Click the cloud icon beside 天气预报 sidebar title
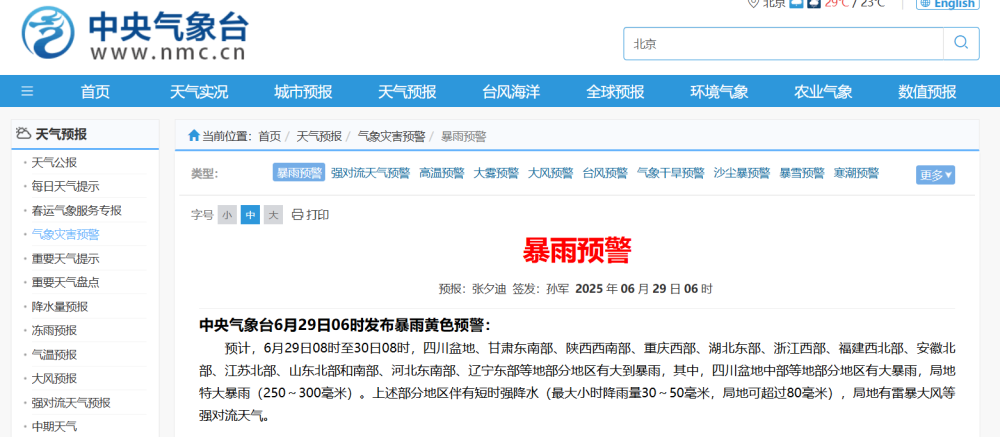Screen dimensions: 1000x437 tap(23, 134)
